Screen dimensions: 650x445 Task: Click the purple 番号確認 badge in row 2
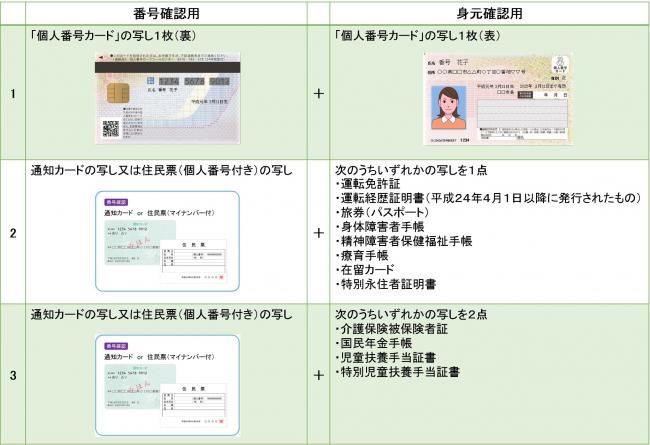pos(116,202)
